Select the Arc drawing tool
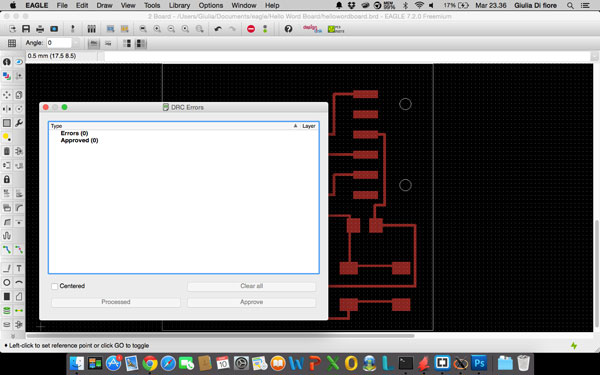 [x=19, y=283]
